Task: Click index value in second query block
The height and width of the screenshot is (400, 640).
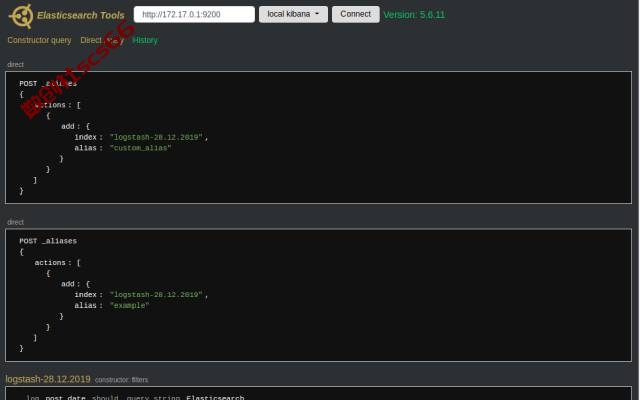Action: click(x=156, y=295)
